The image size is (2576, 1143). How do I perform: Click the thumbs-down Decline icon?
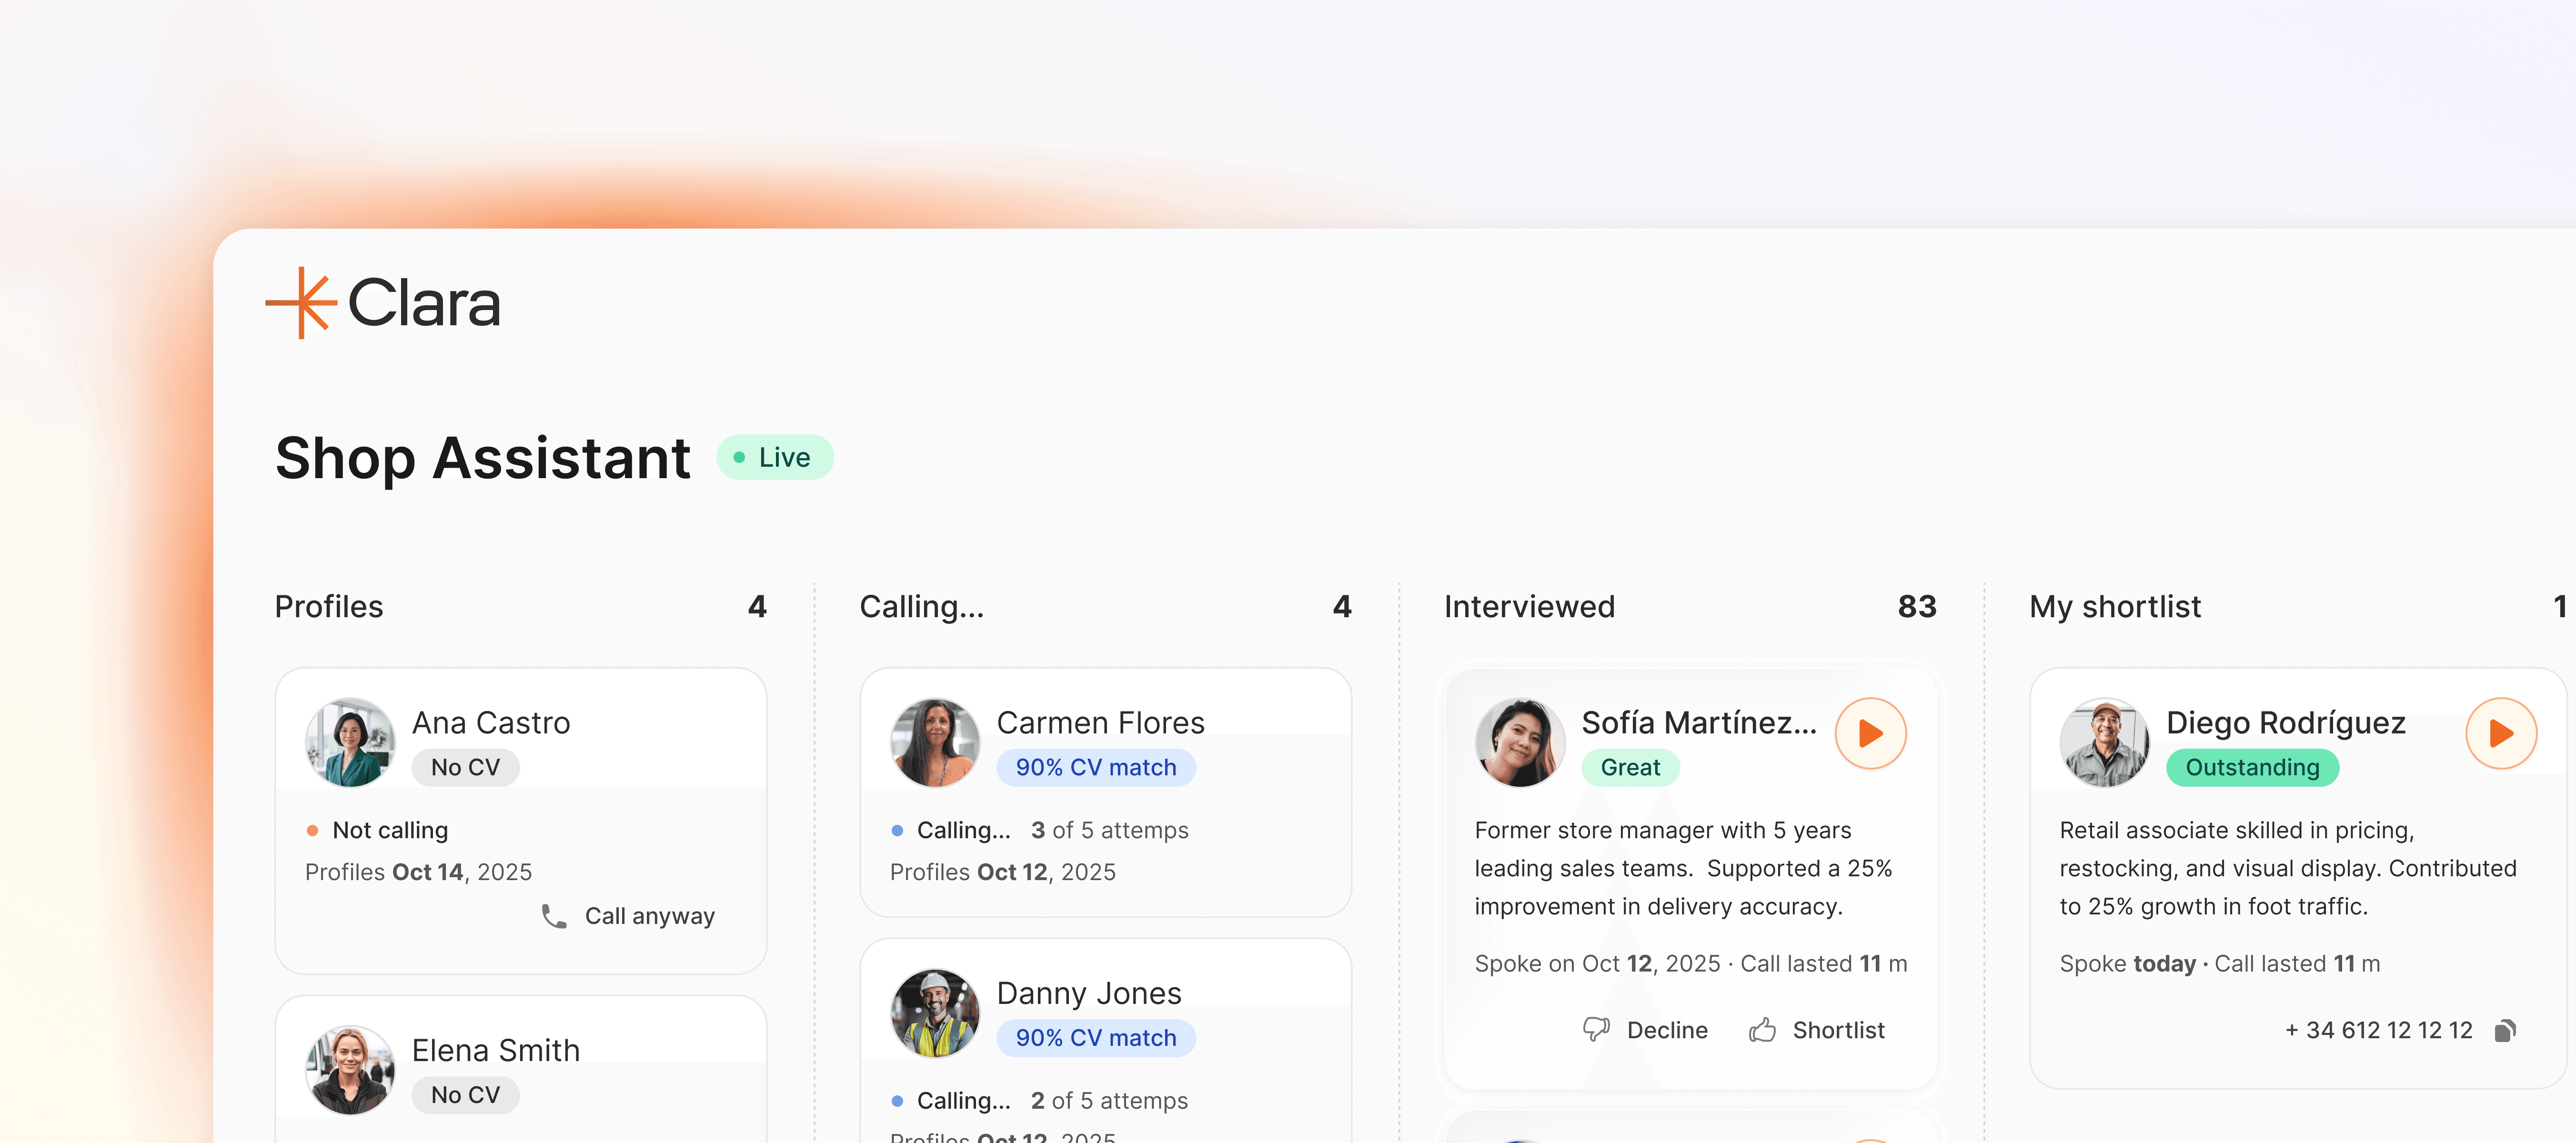tap(1596, 1029)
